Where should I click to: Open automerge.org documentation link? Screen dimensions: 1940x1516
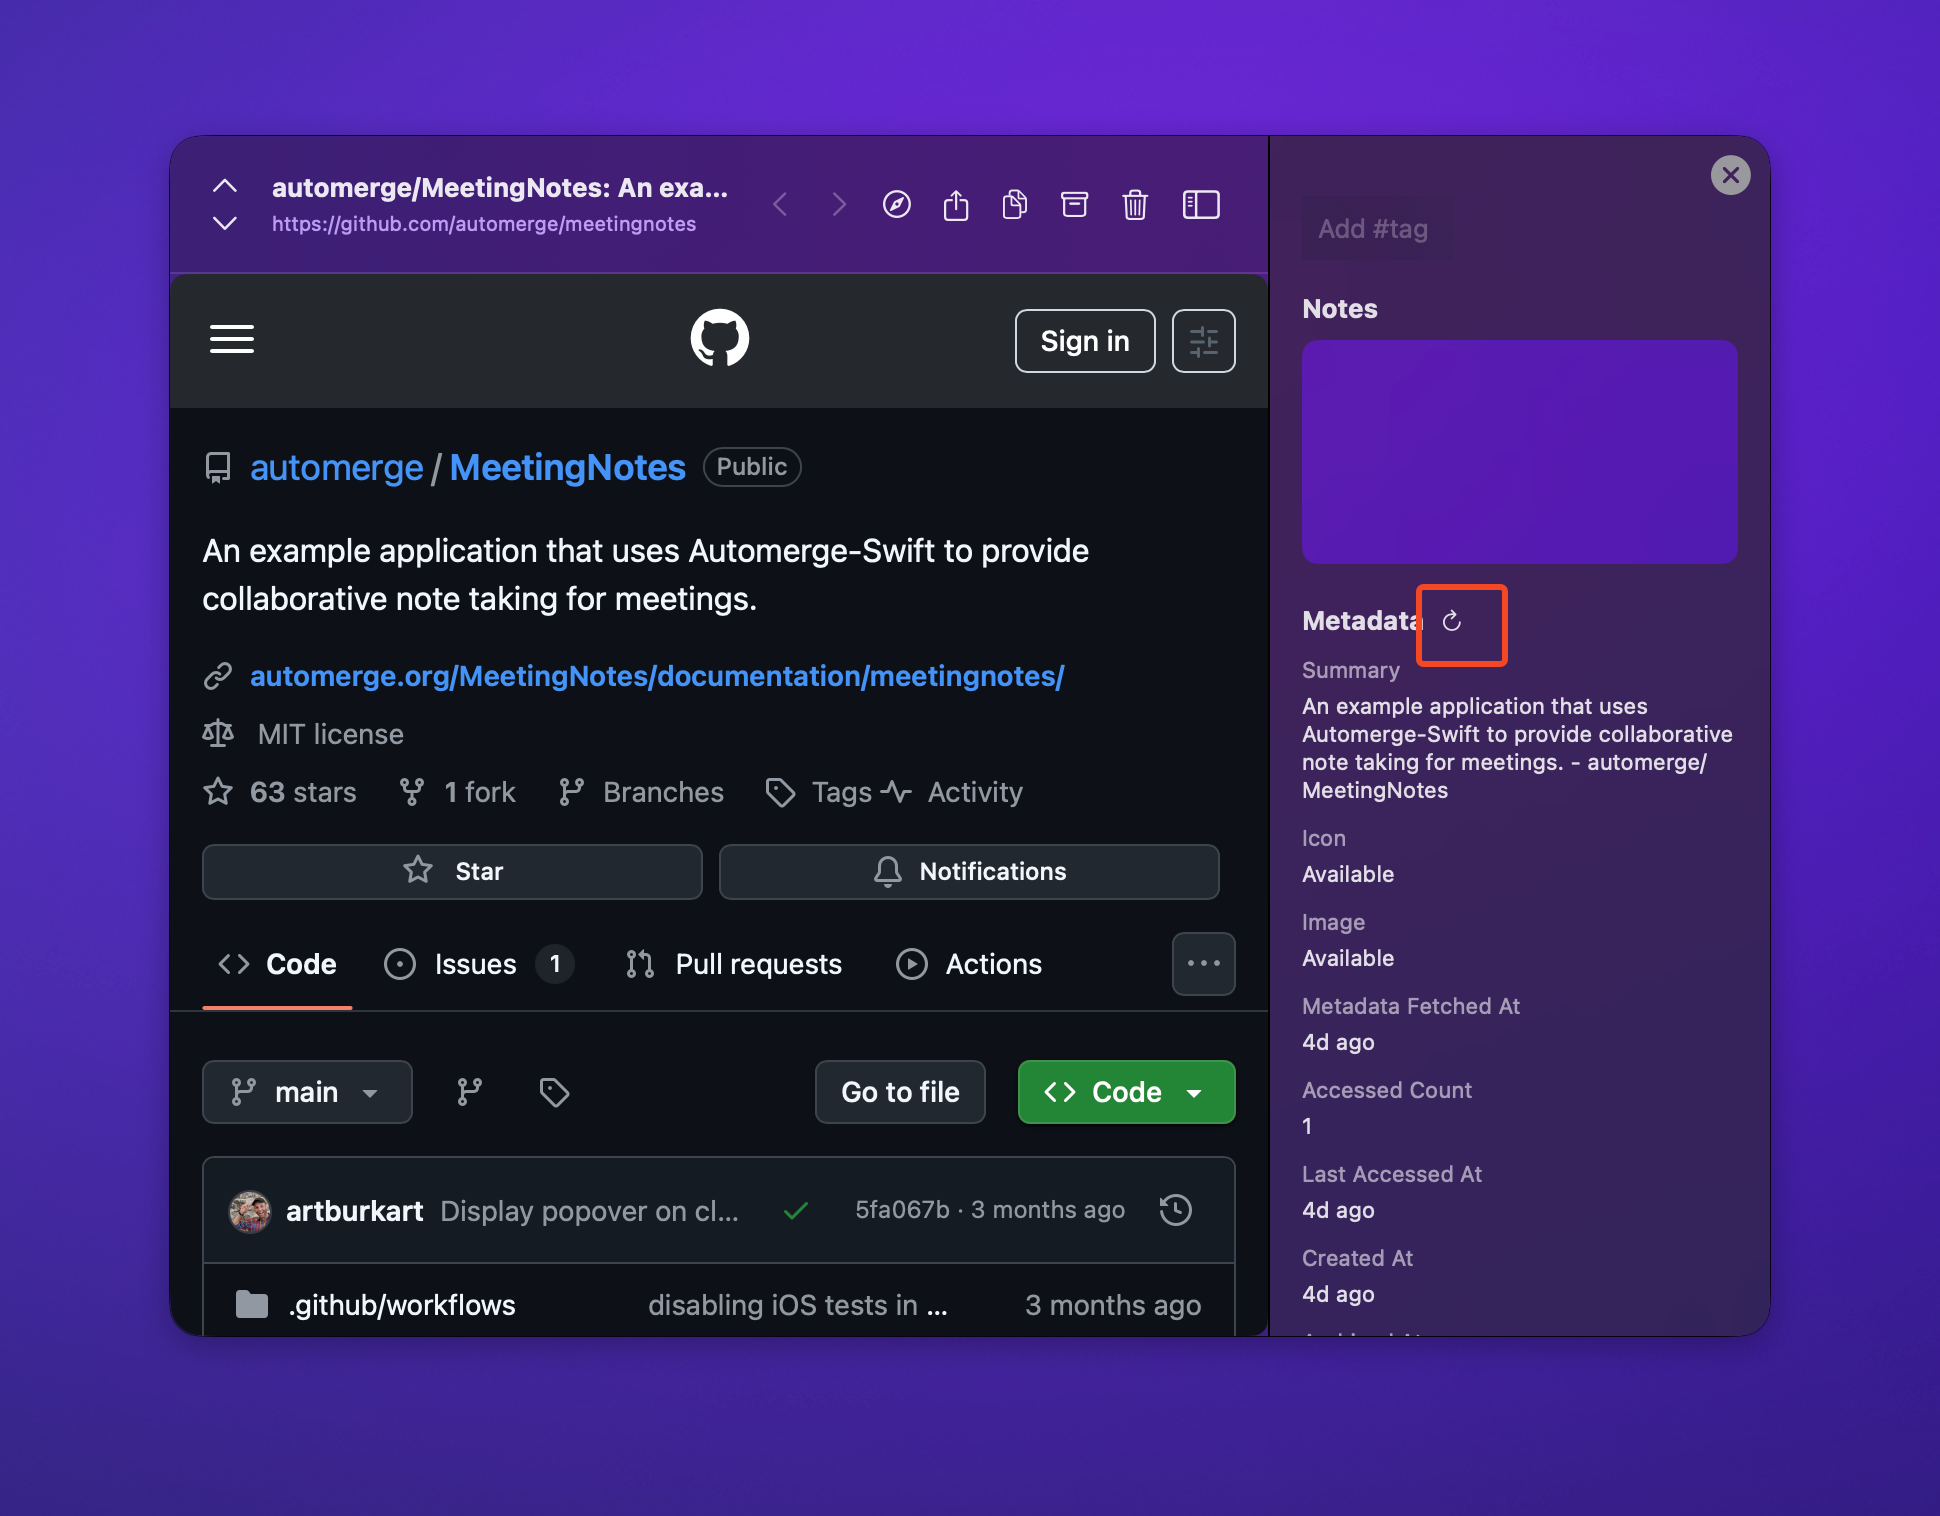(x=657, y=676)
